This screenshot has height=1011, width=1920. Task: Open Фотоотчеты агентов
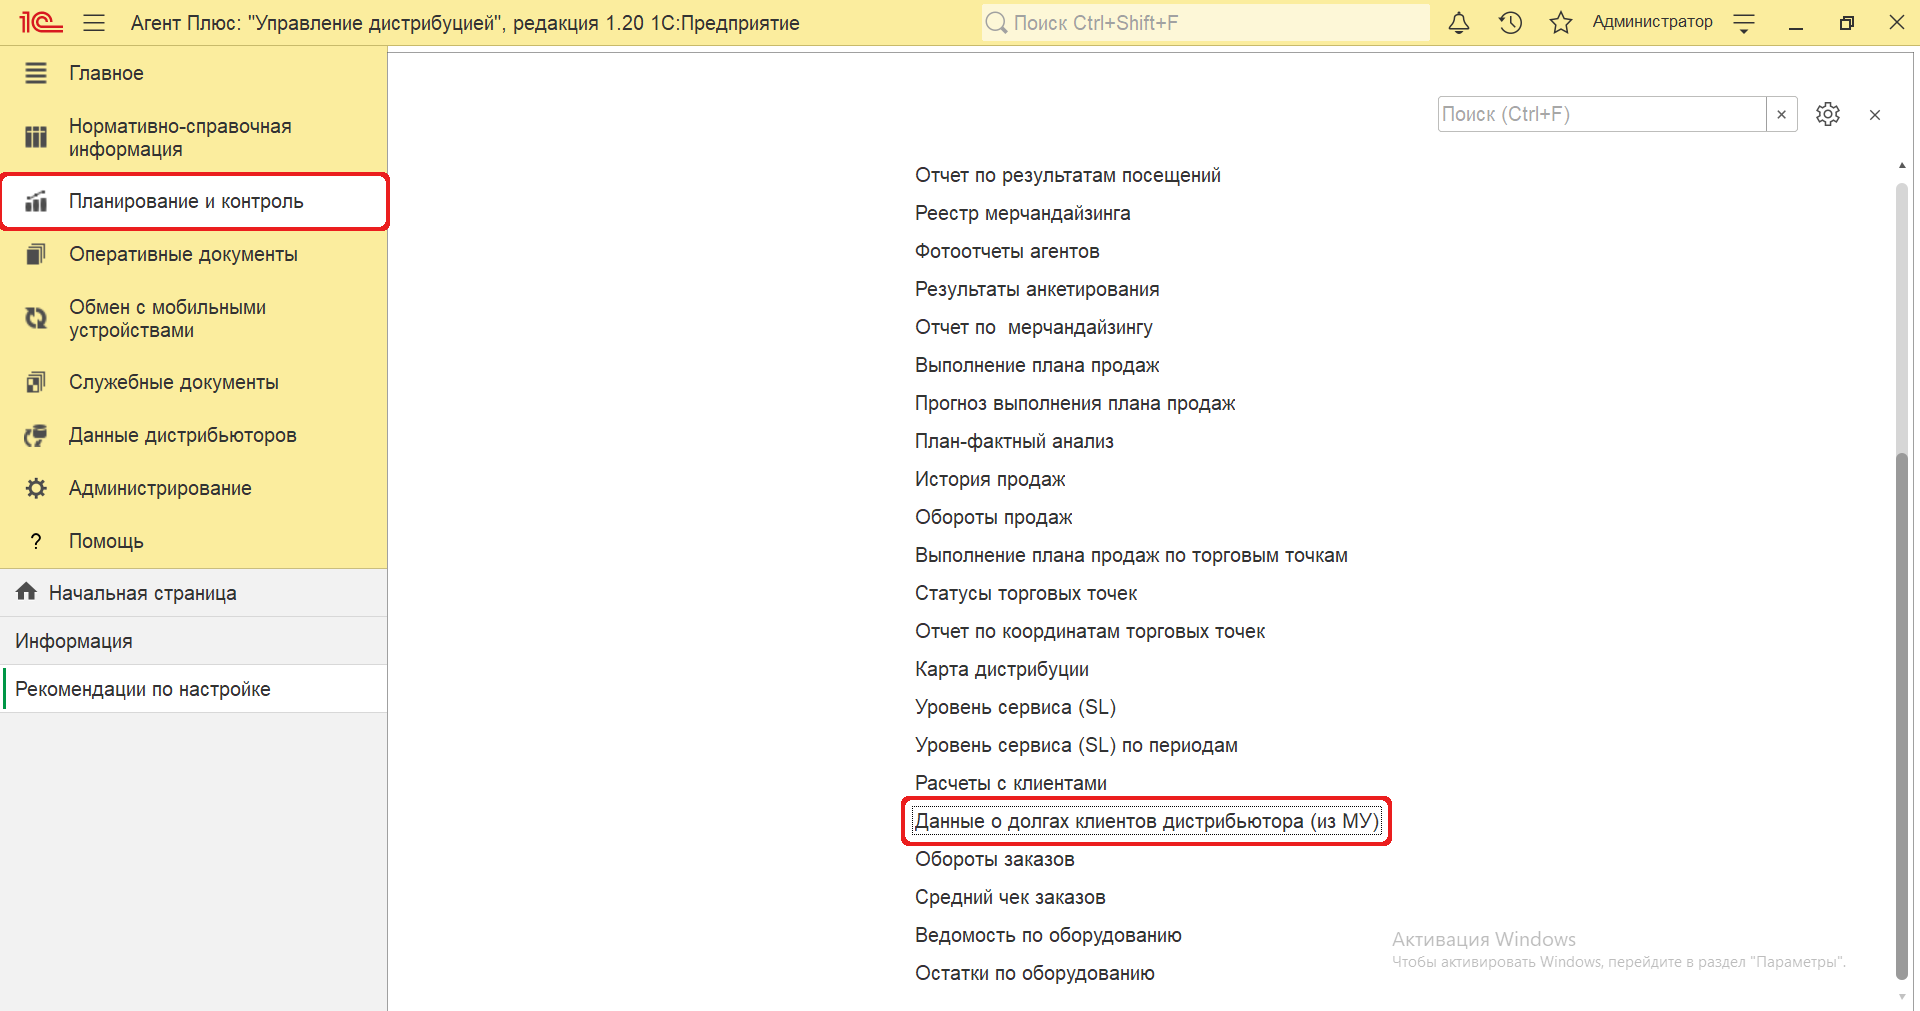pos(1007,251)
